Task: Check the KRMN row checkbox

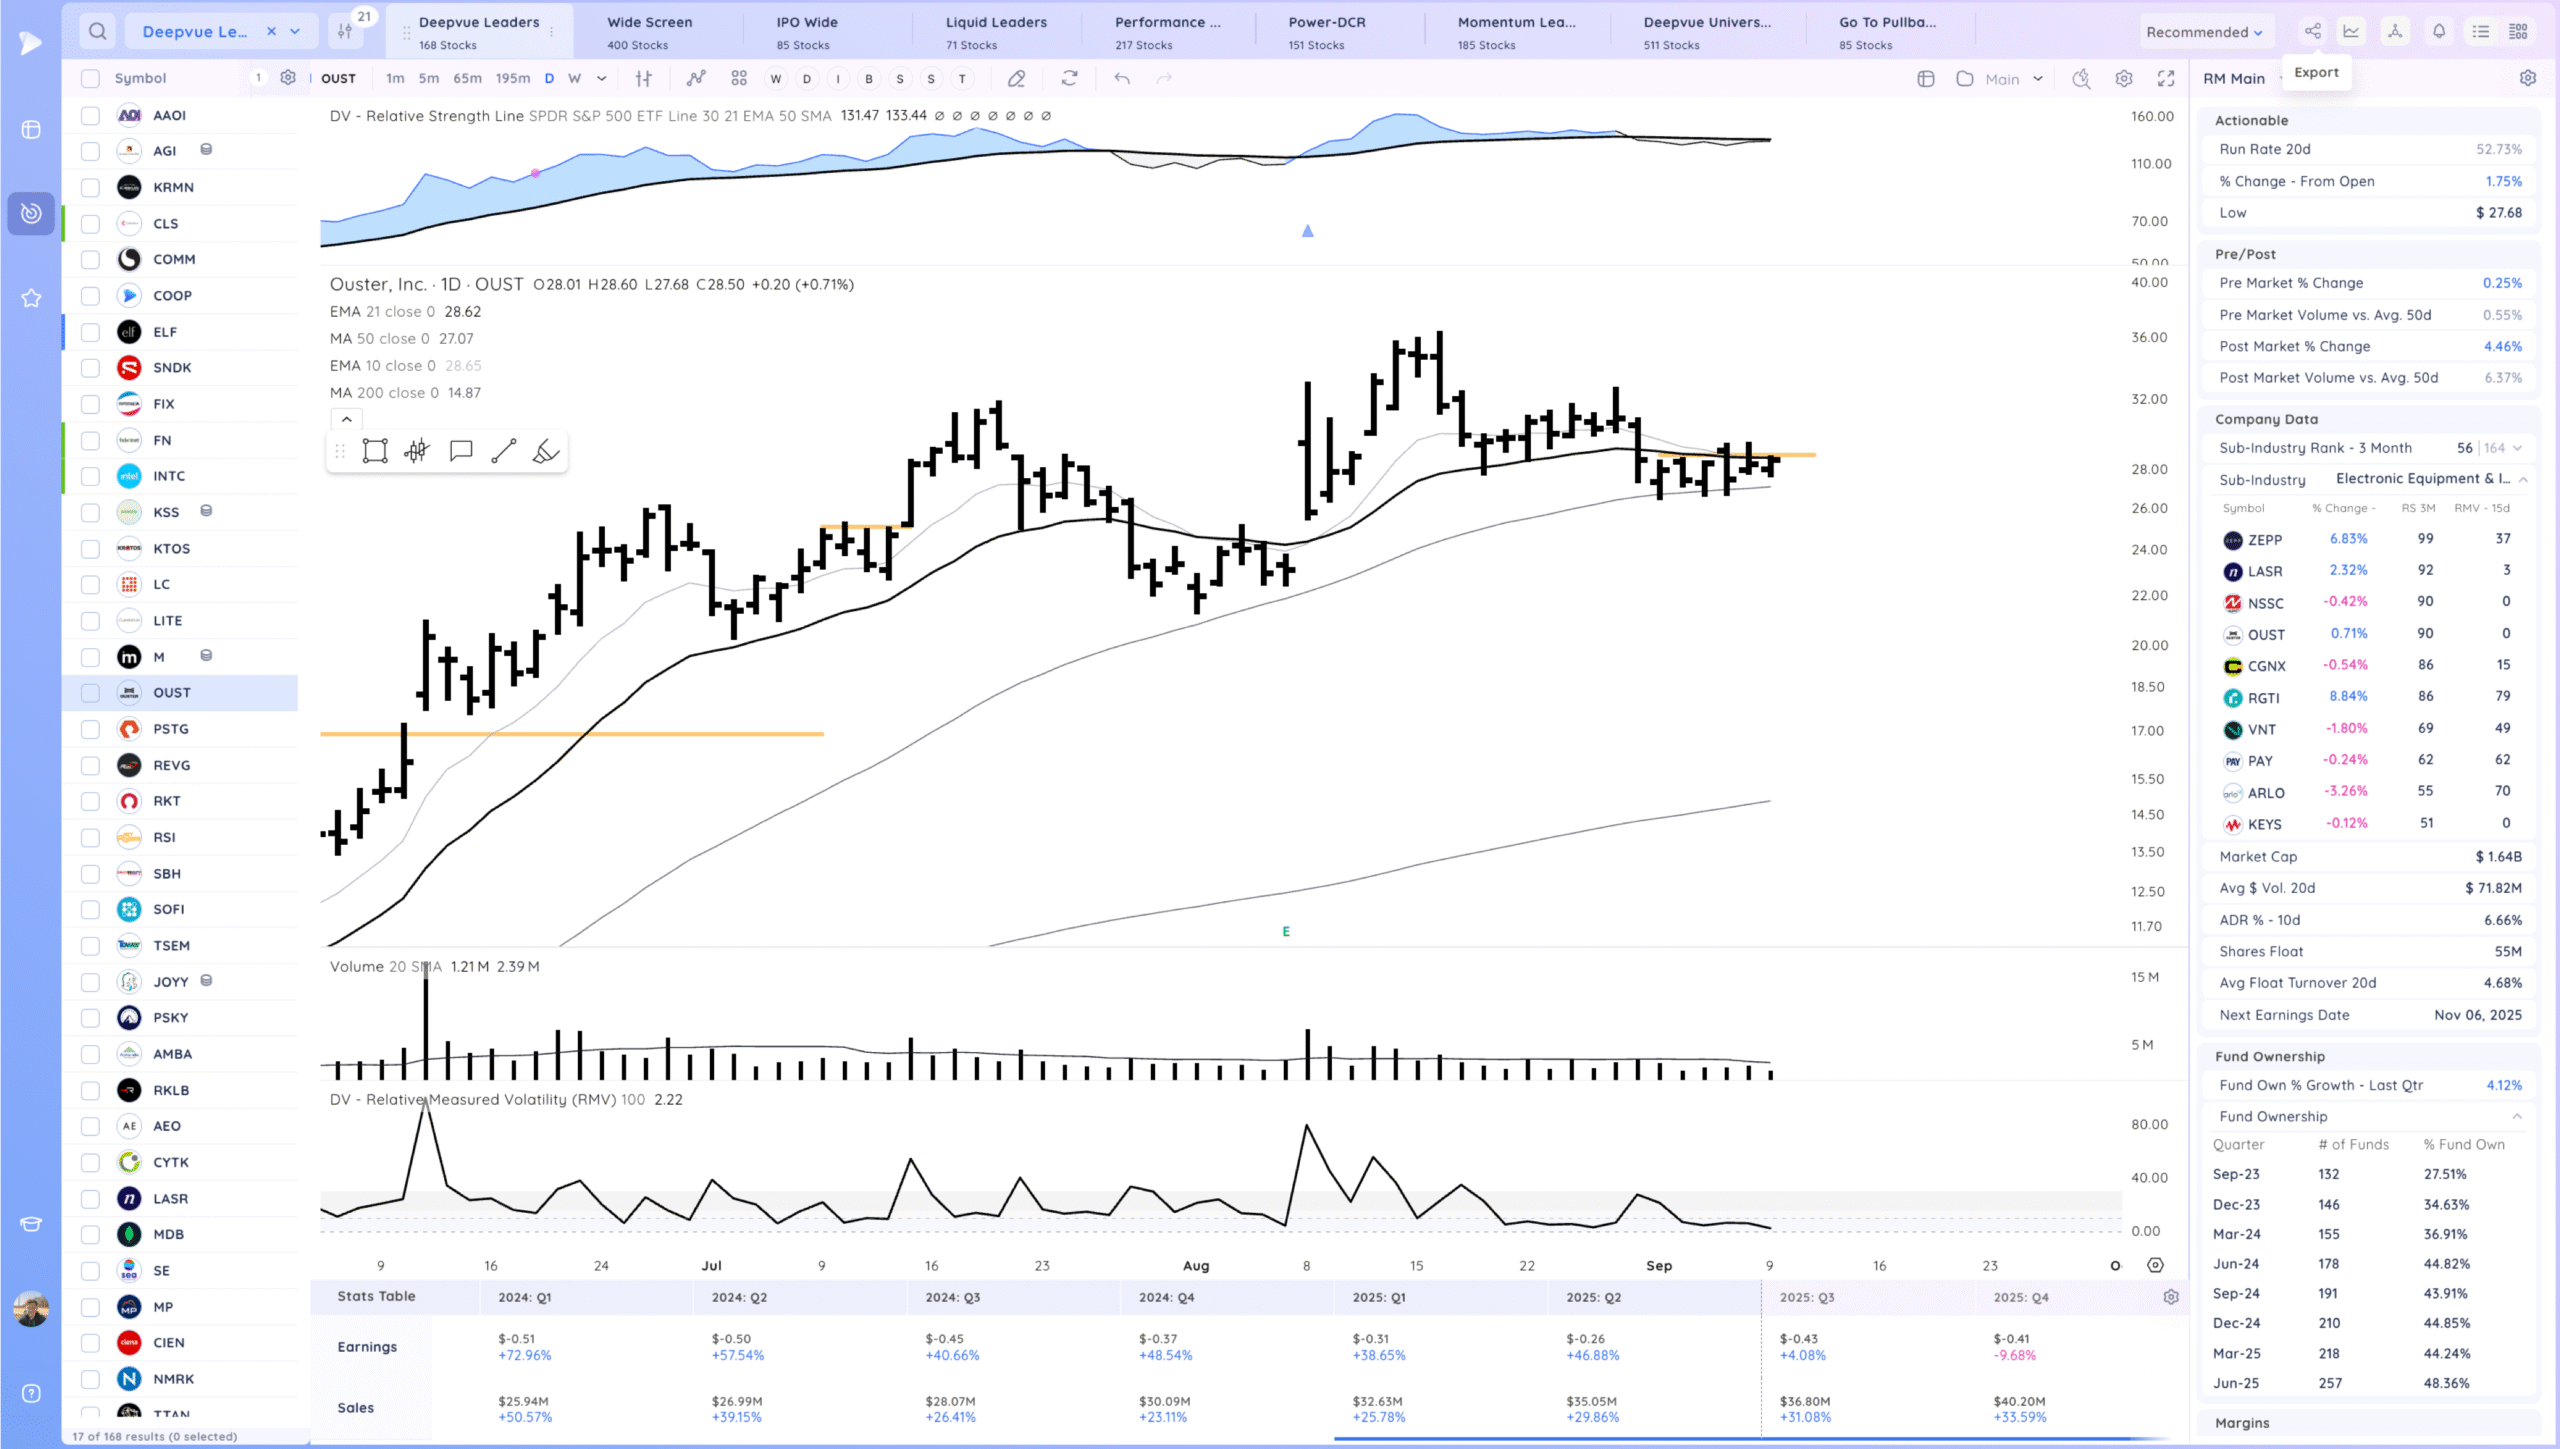Action: click(x=90, y=187)
